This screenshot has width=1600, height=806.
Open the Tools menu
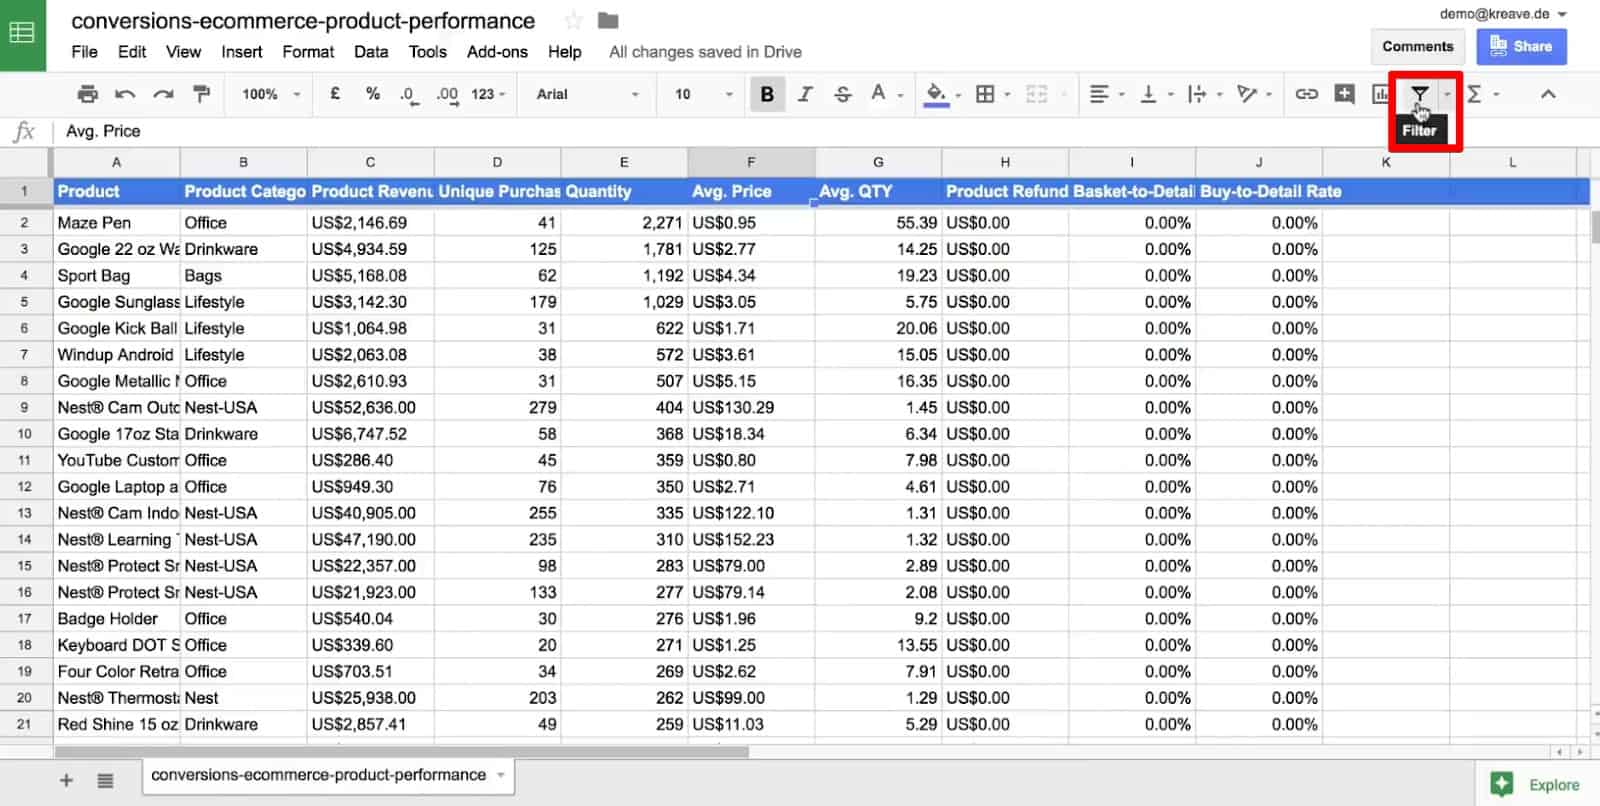click(427, 52)
